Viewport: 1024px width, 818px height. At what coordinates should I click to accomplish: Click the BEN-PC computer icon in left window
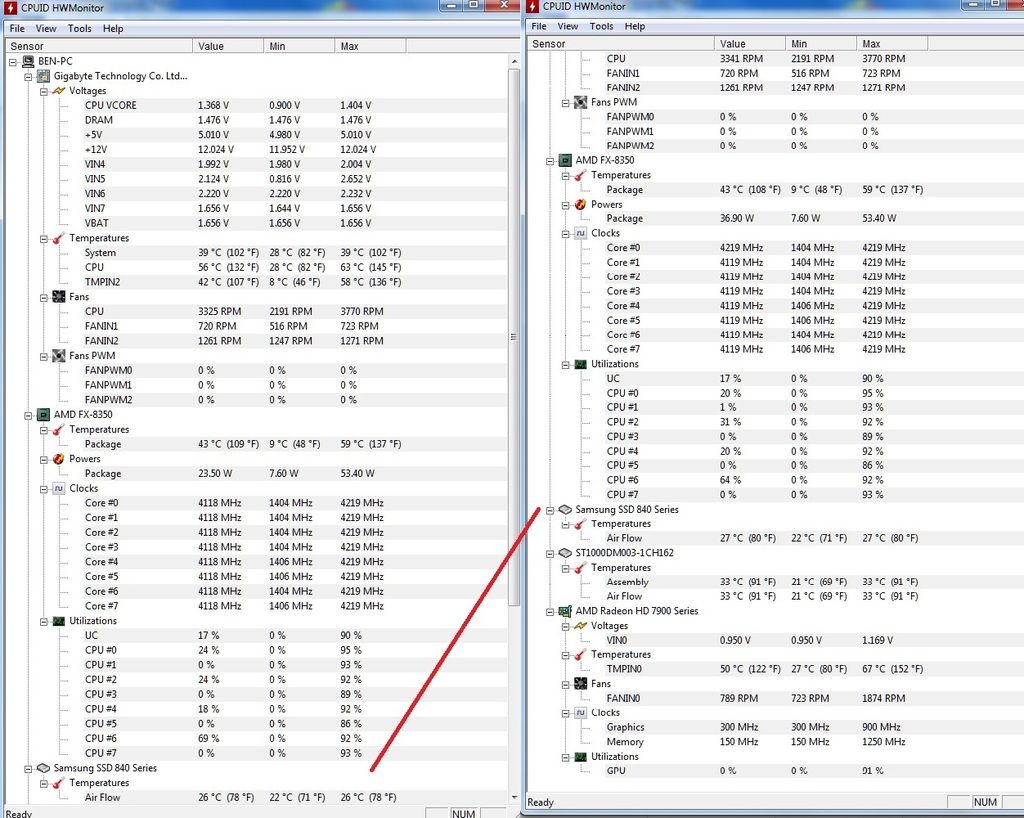(x=28, y=61)
